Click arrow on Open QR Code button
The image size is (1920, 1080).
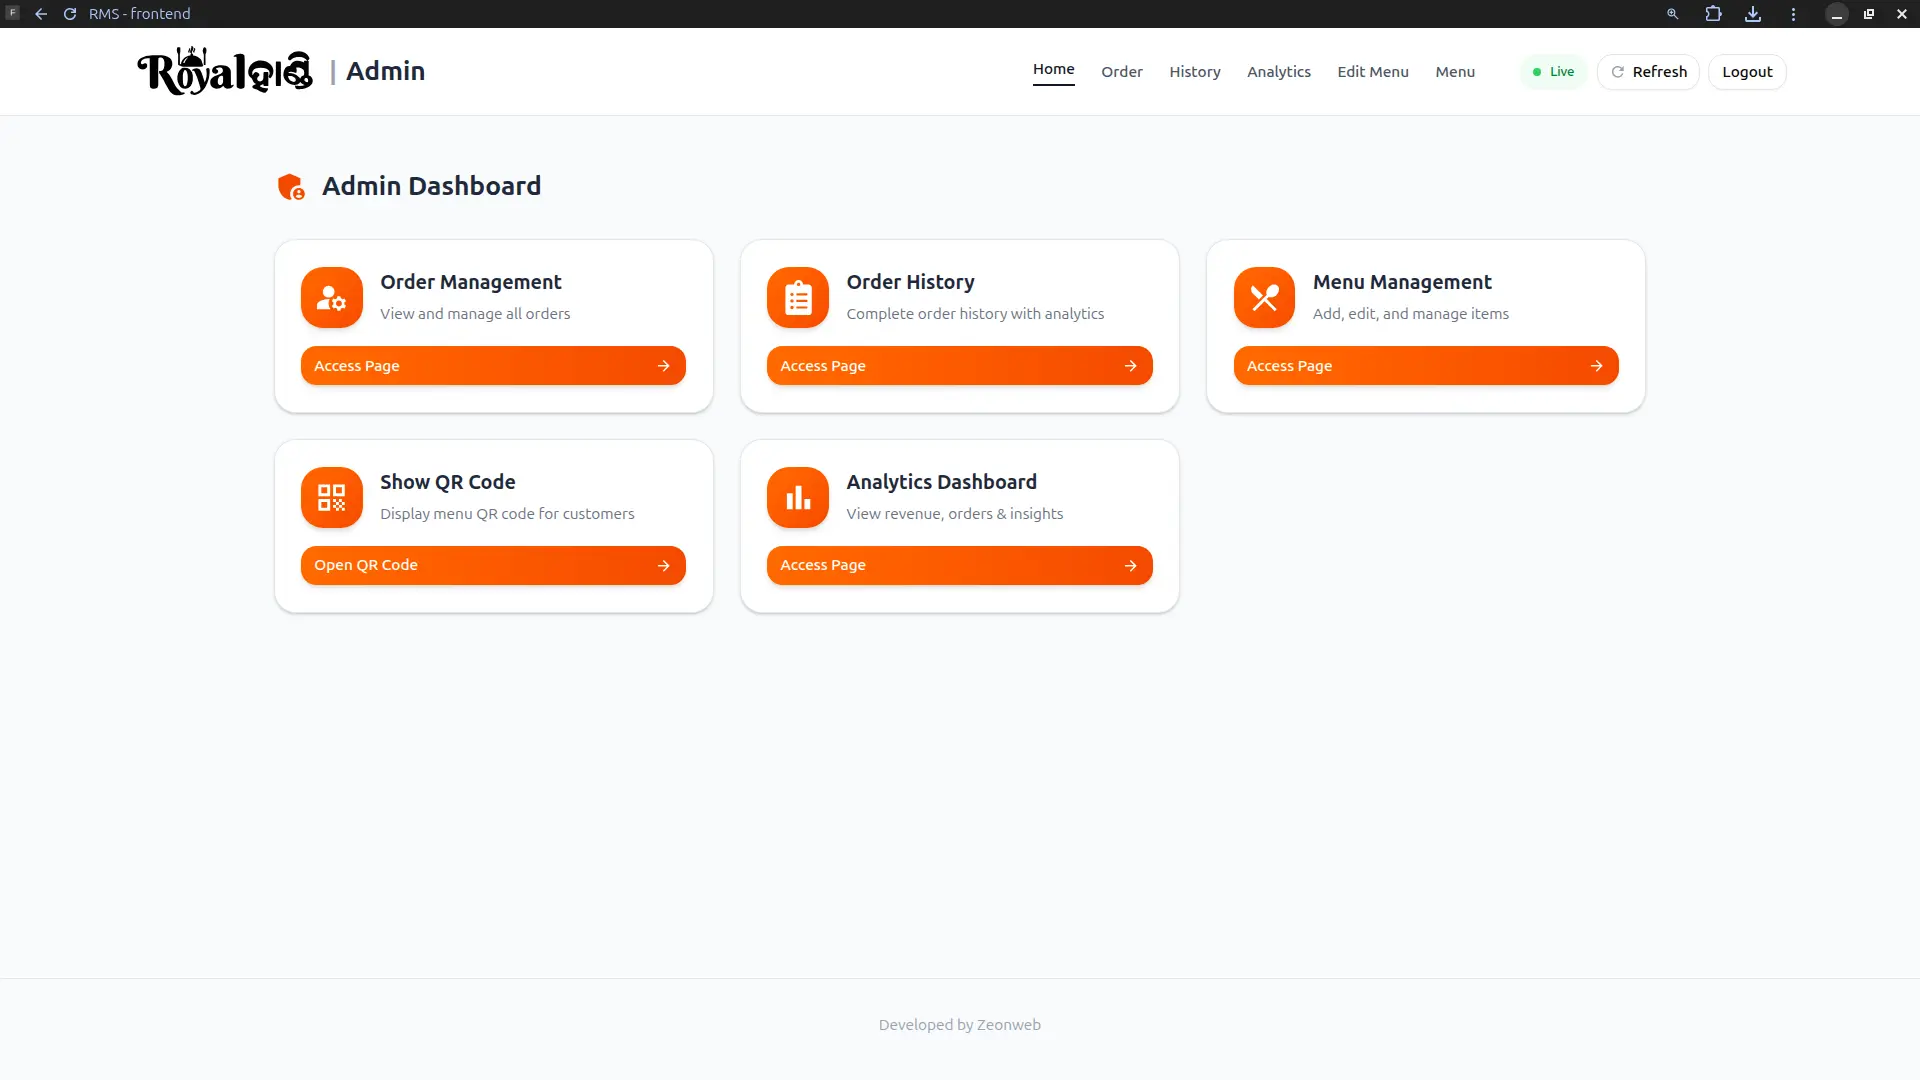tap(664, 566)
